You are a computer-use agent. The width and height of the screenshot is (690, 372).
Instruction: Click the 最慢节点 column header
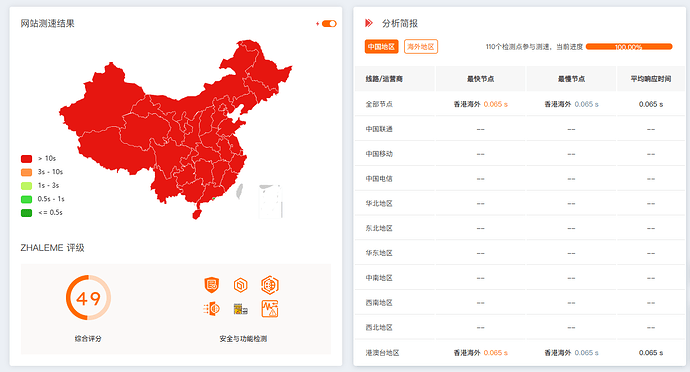coord(571,79)
